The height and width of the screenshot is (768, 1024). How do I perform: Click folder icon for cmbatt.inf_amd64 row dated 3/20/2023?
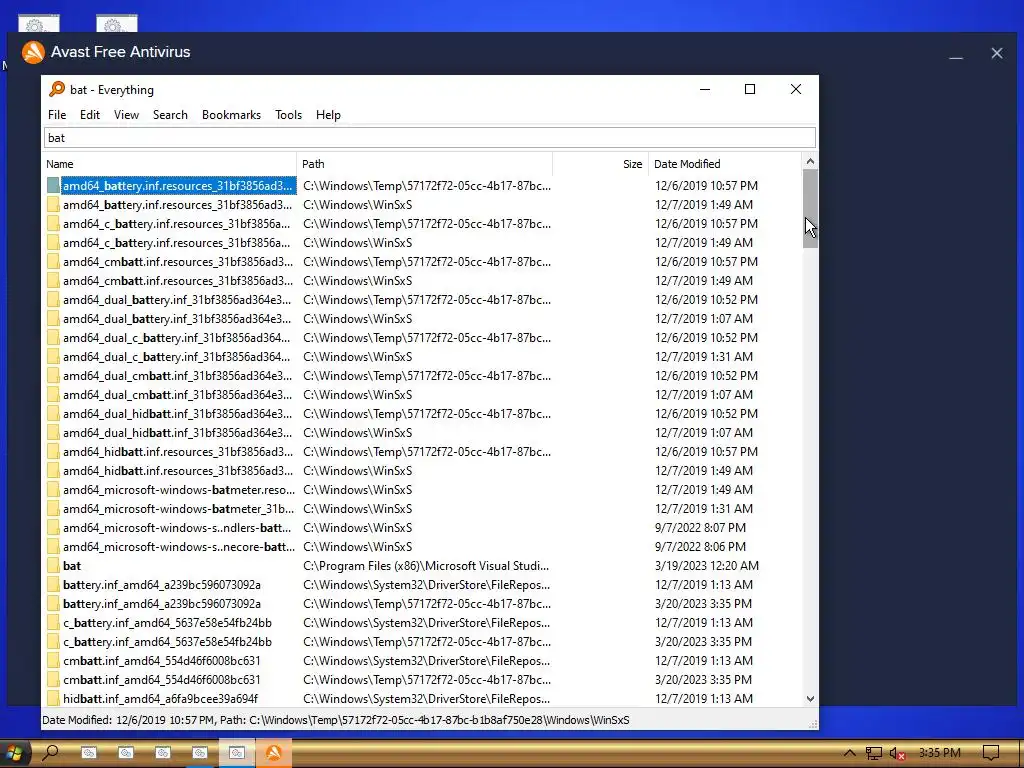coord(53,680)
